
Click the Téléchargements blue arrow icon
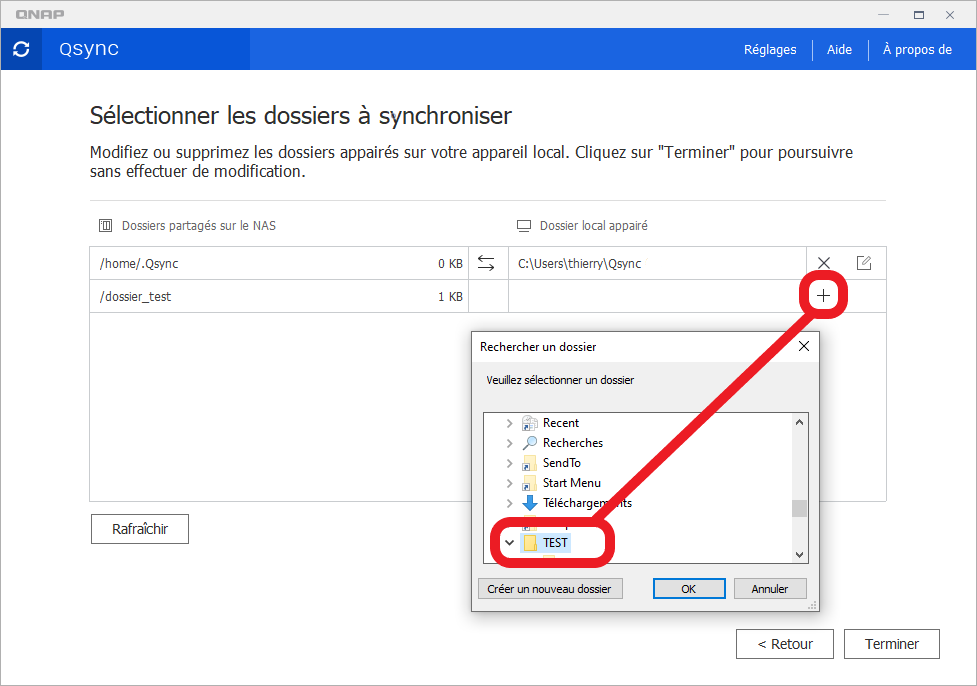[x=530, y=503]
